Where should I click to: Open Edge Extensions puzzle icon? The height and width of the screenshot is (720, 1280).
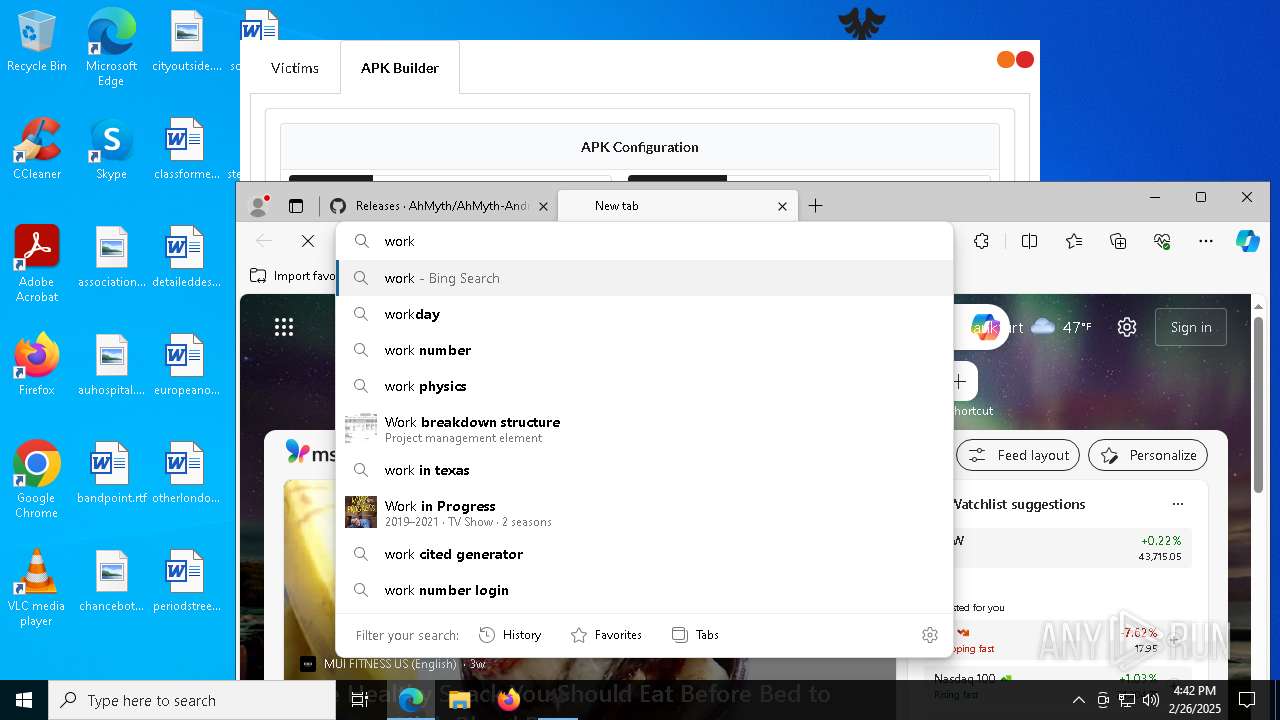tap(982, 241)
